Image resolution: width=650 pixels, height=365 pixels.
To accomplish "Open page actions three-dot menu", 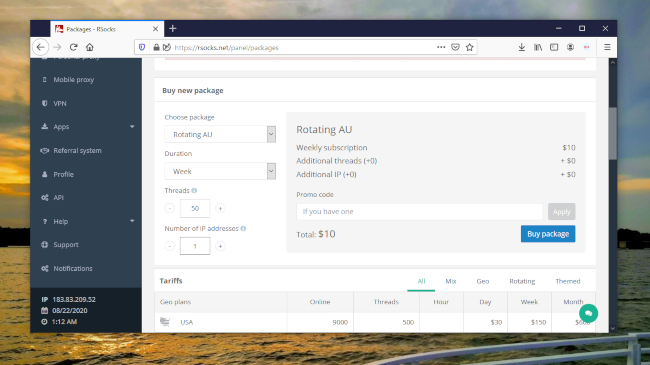I will pyautogui.click(x=441, y=47).
